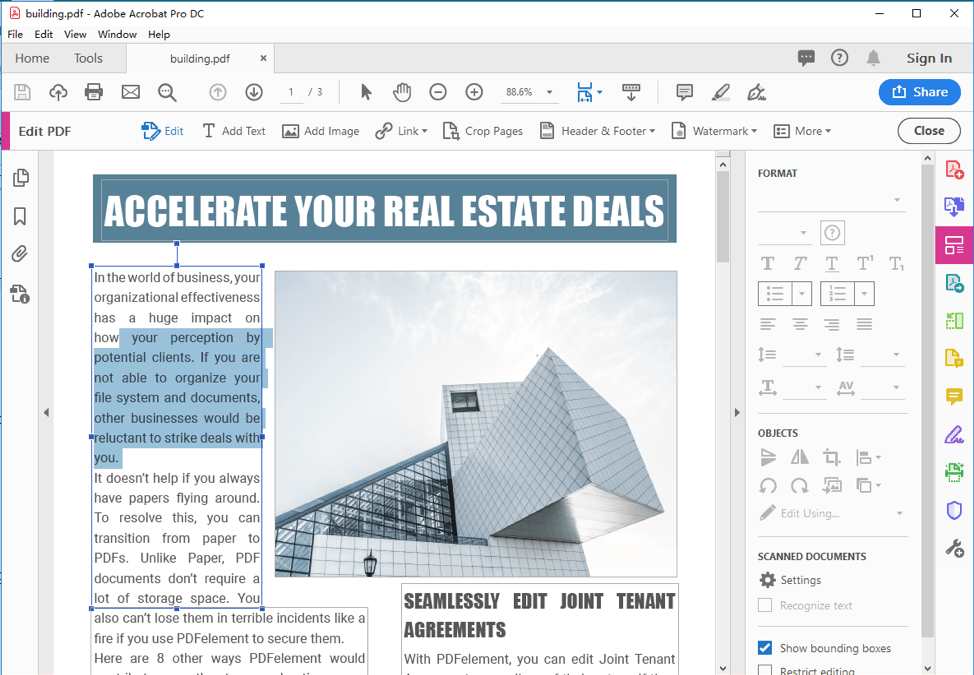Open the Bookmarks panel
This screenshot has width=974, height=675.
(20, 216)
